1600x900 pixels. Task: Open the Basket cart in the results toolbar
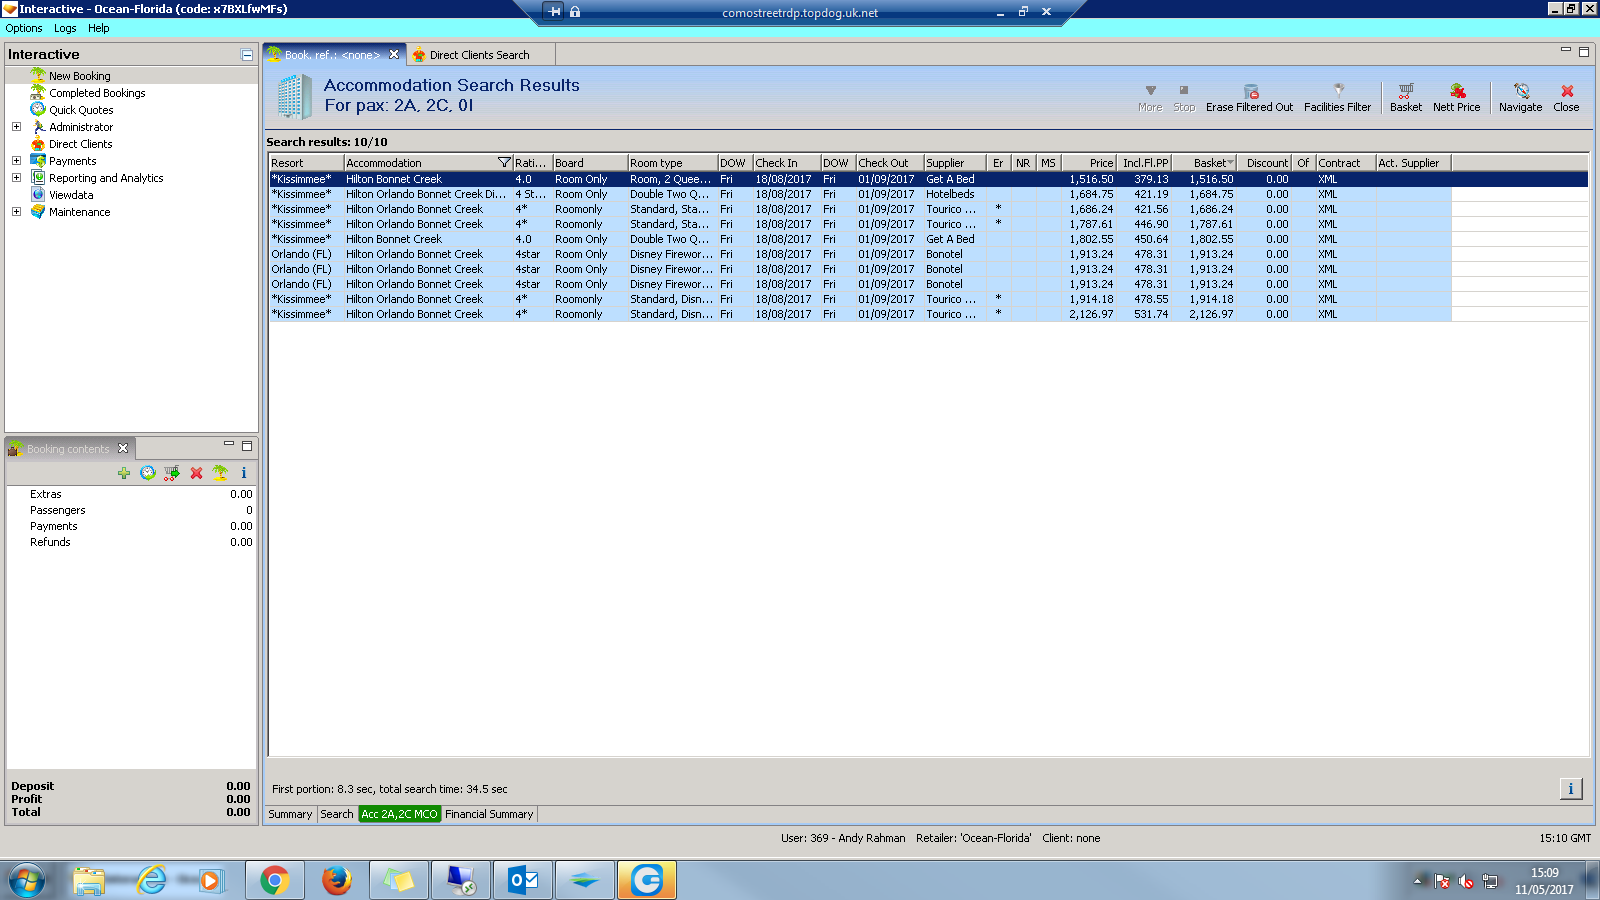pyautogui.click(x=1405, y=98)
